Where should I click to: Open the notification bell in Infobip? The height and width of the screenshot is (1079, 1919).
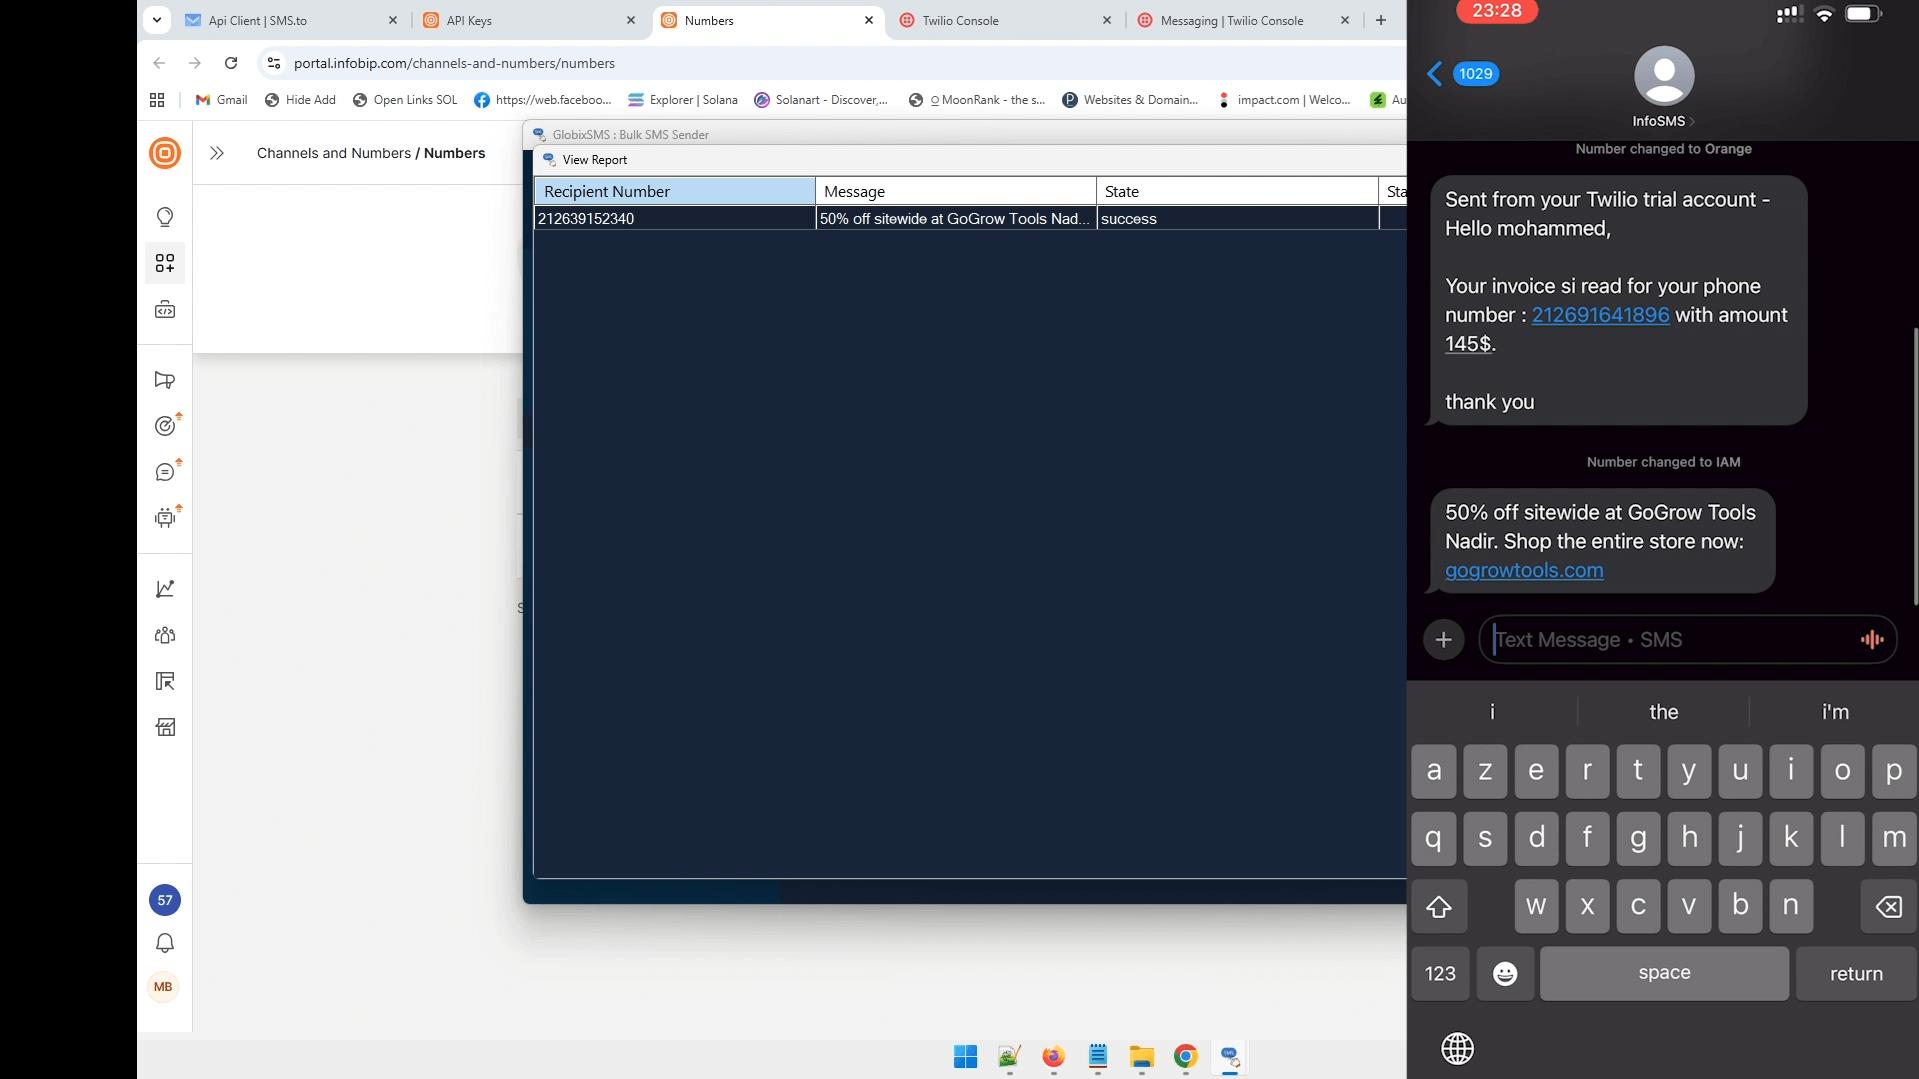[164, 942]
